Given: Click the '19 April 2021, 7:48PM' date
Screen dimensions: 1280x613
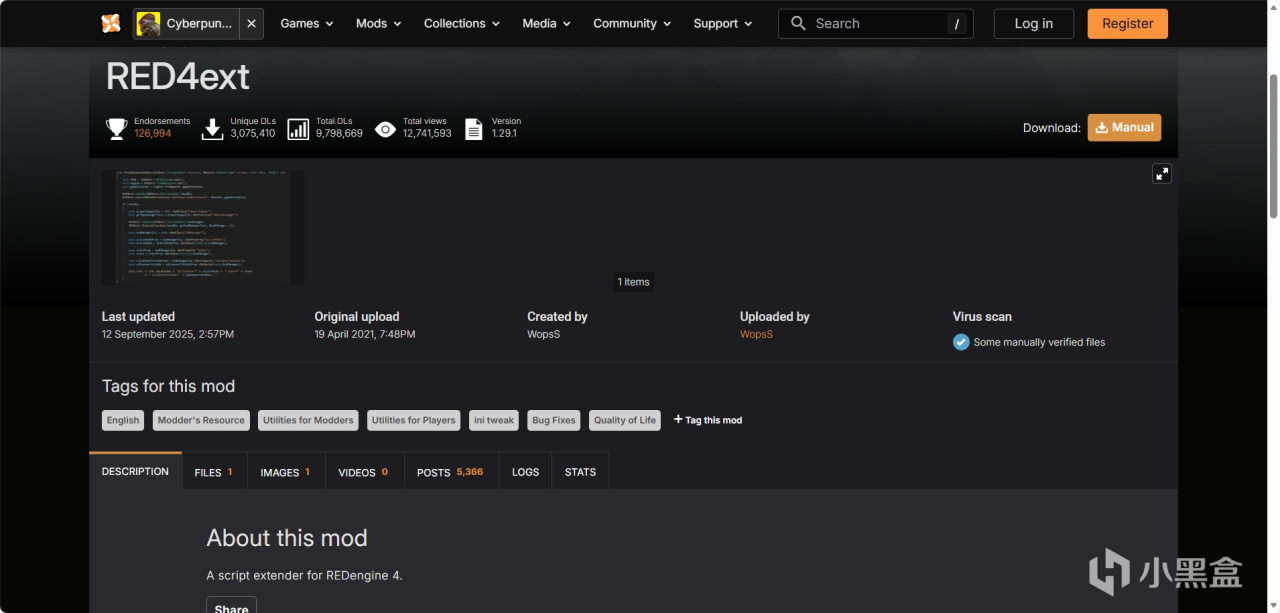Looking at the screenshot, I should [x=365, y=334].
